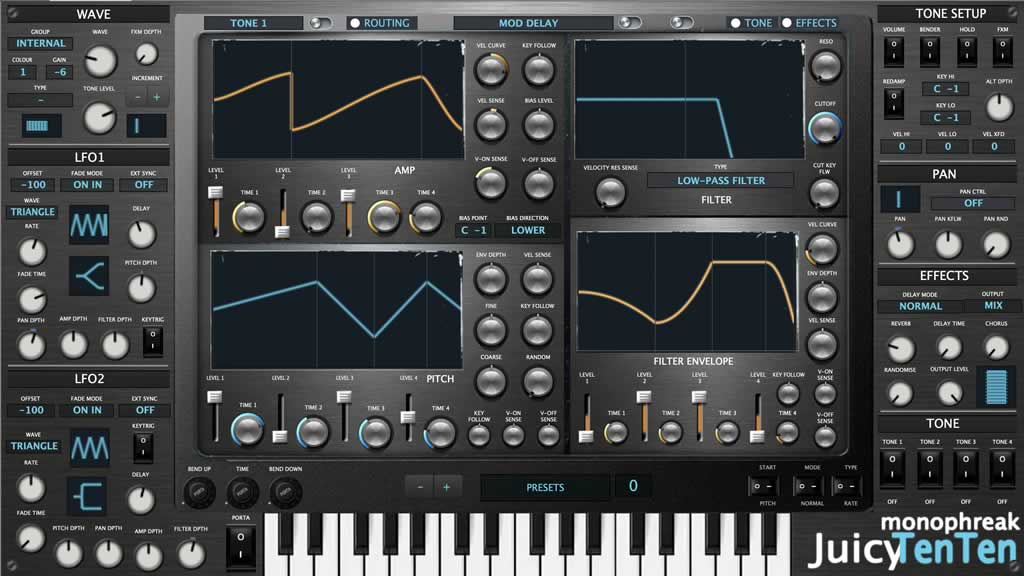This screenshot has width=1024, height=576.
Task: Select the Routing view
Action: (x=379, y=23)
